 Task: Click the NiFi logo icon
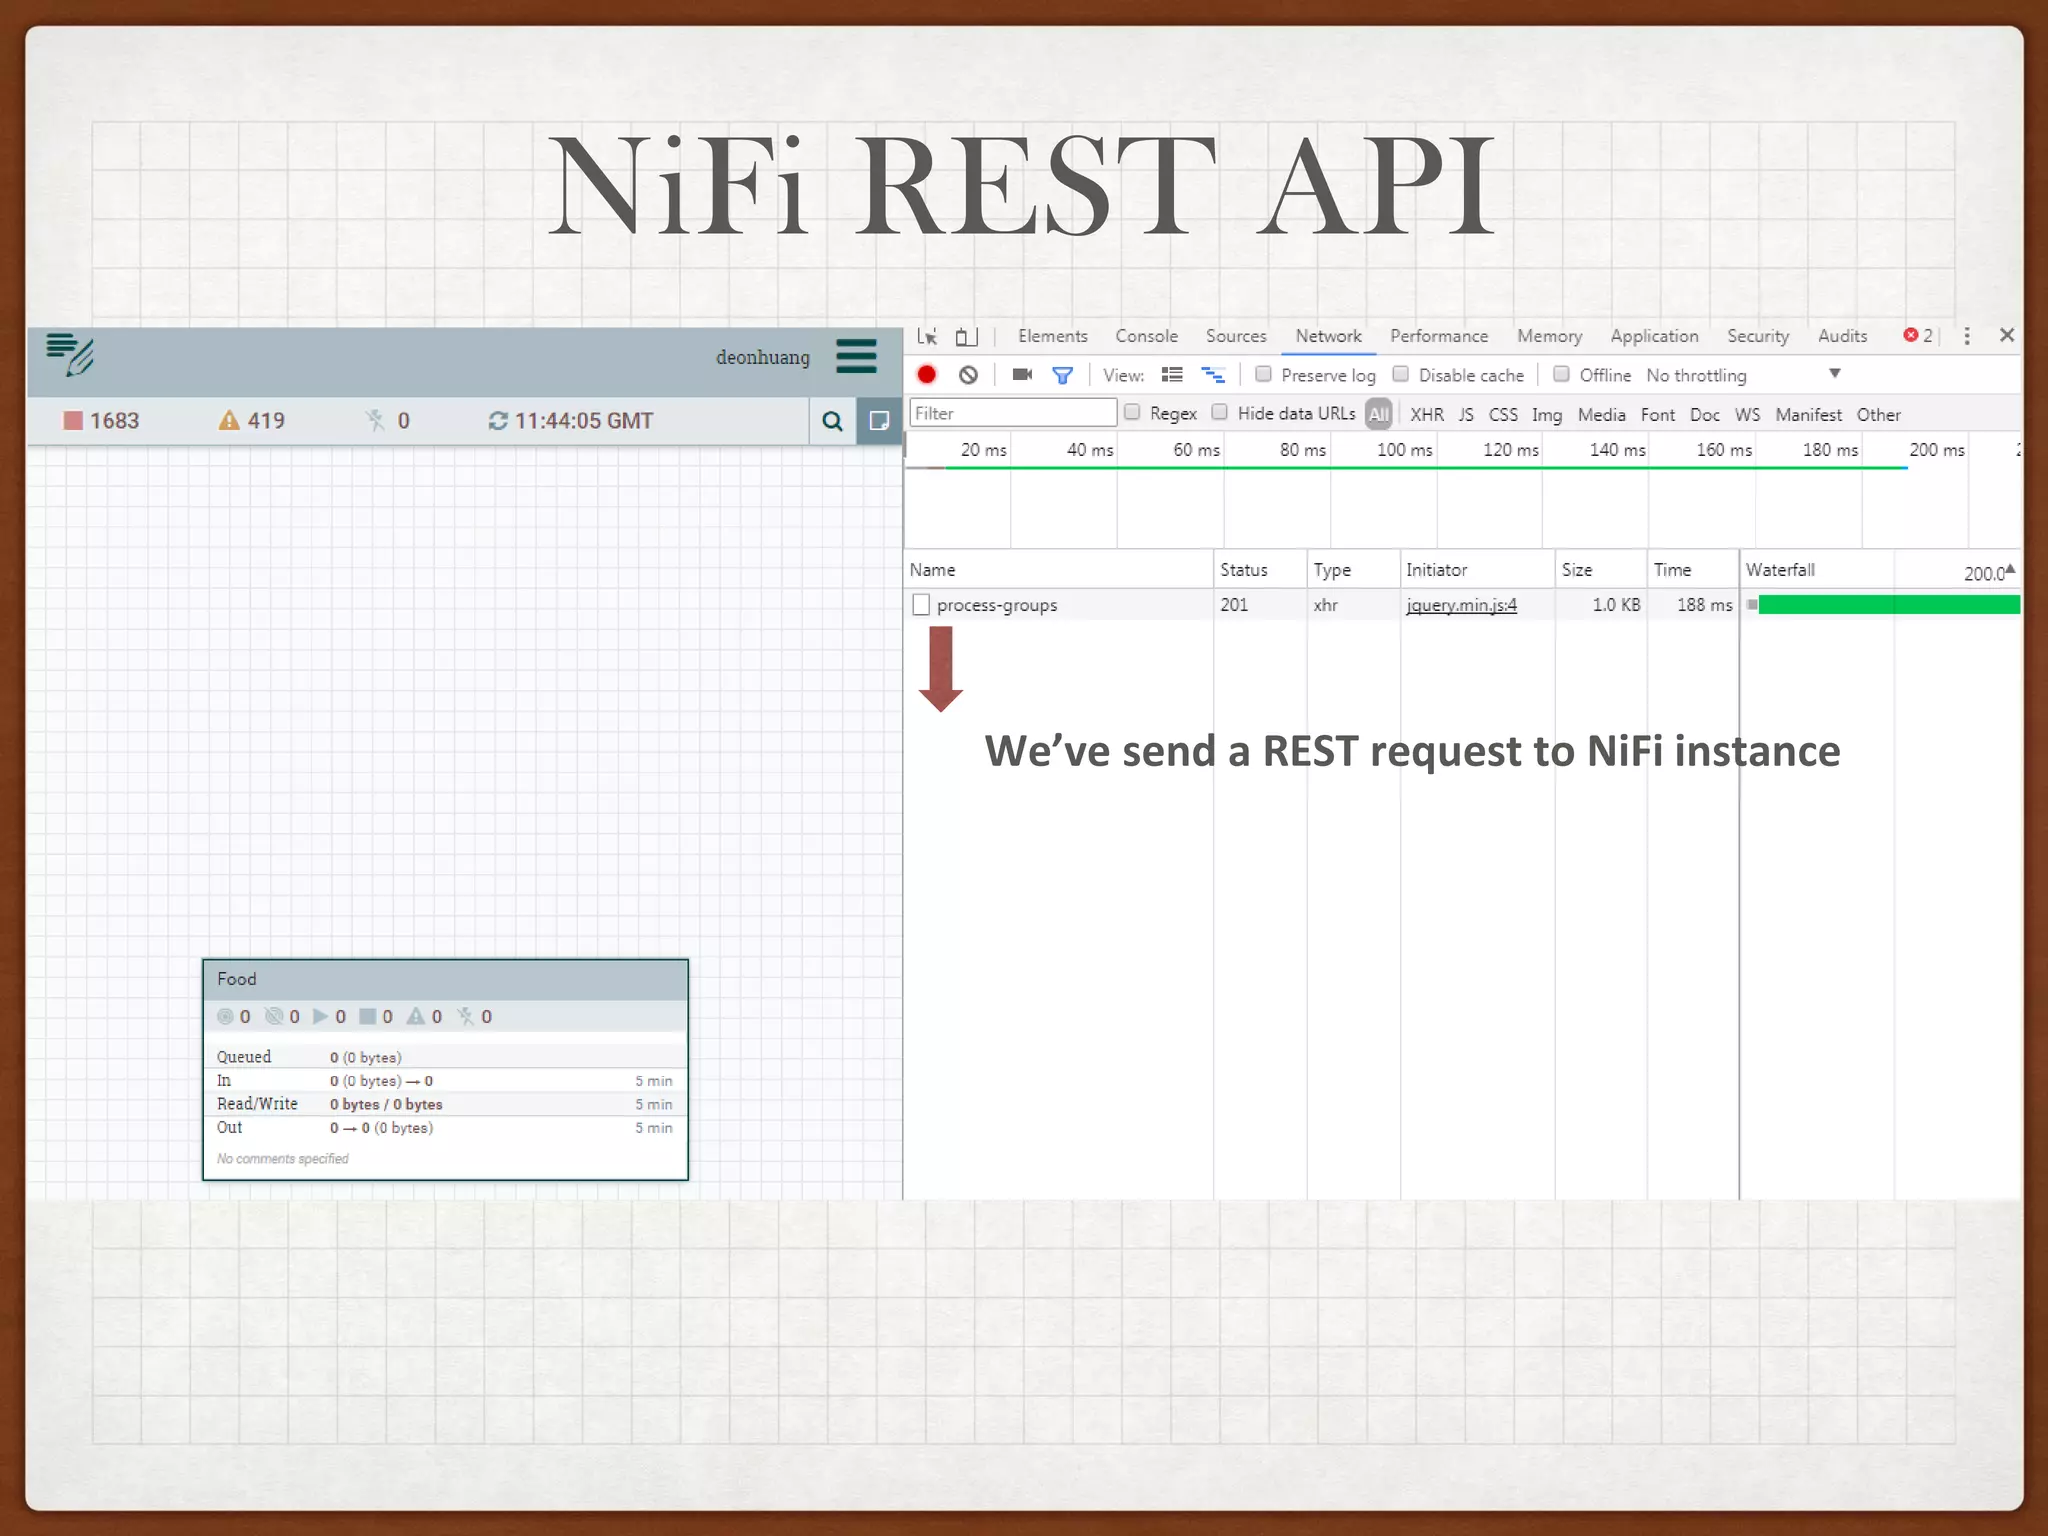[70, 355]
